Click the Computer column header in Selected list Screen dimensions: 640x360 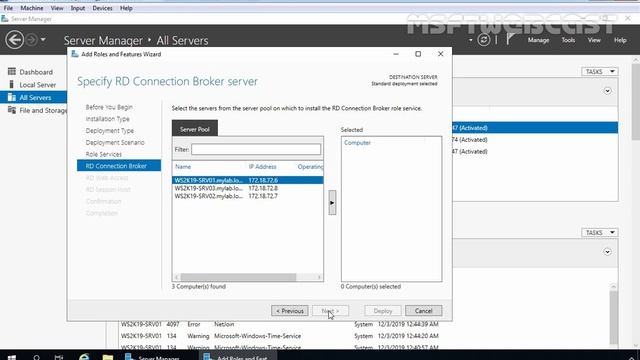coord(357,142)
